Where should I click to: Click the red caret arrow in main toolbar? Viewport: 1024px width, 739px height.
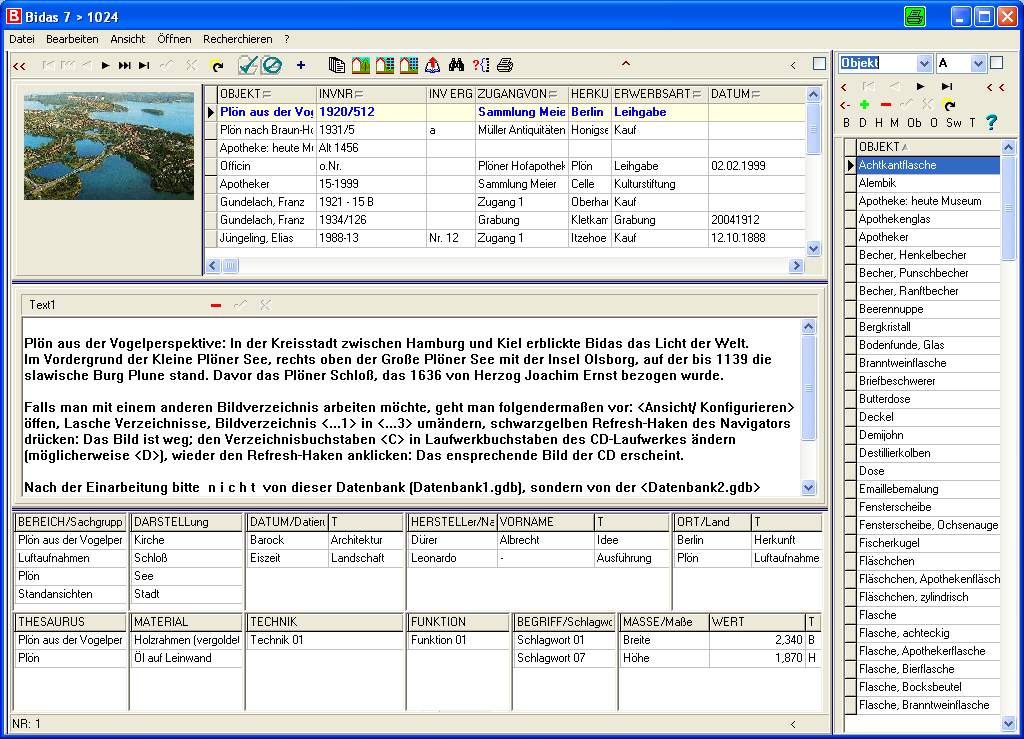coord(626,64)
